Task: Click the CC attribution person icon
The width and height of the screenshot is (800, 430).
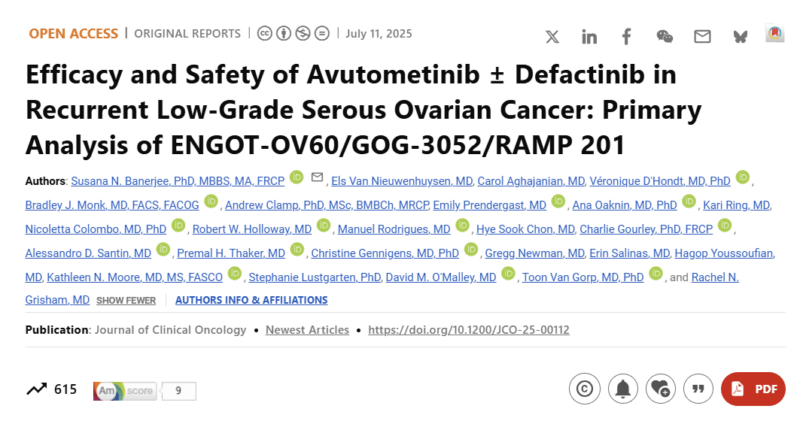Action: pyautogui.click(x=284, y=34)
